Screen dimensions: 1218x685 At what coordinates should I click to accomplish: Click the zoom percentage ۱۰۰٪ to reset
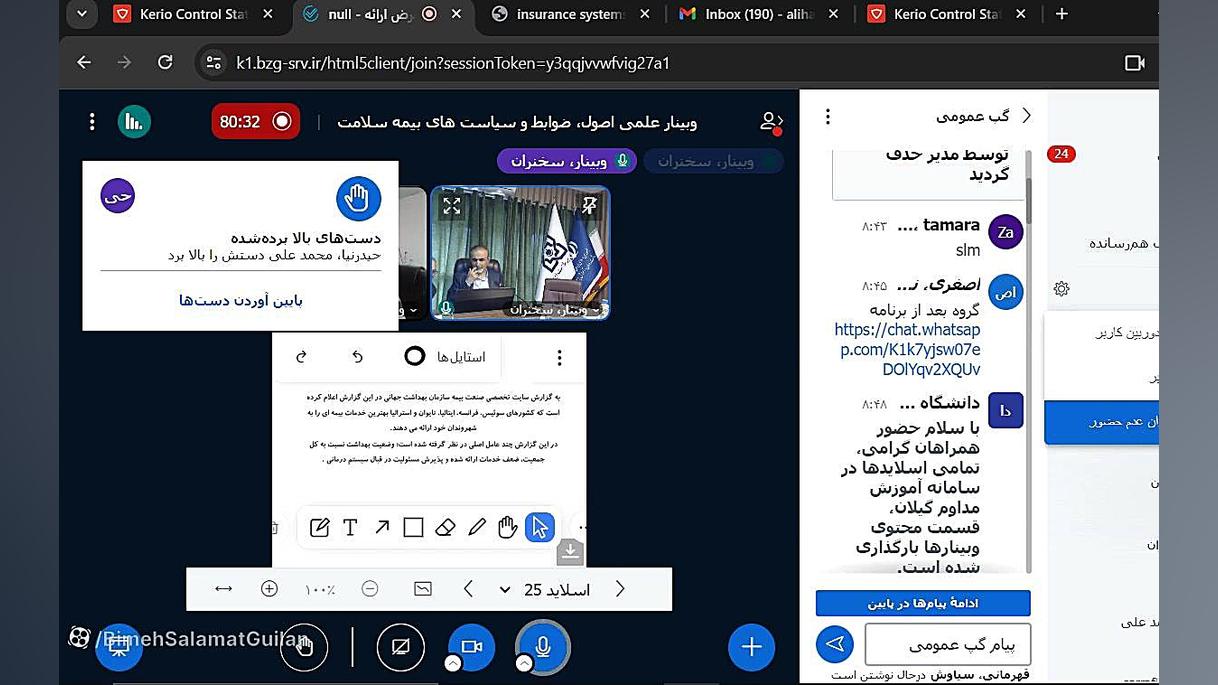(320, 590)
